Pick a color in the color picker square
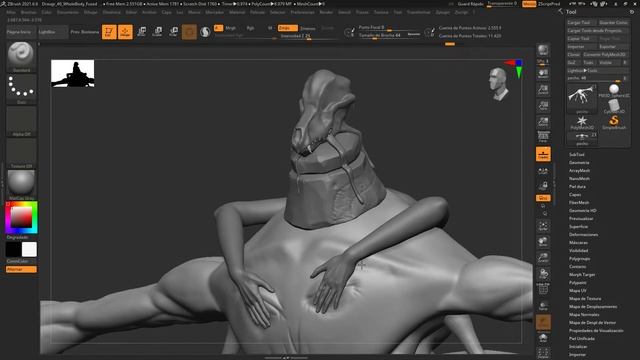This screenshot has height=360, width=640. [21, 217]
